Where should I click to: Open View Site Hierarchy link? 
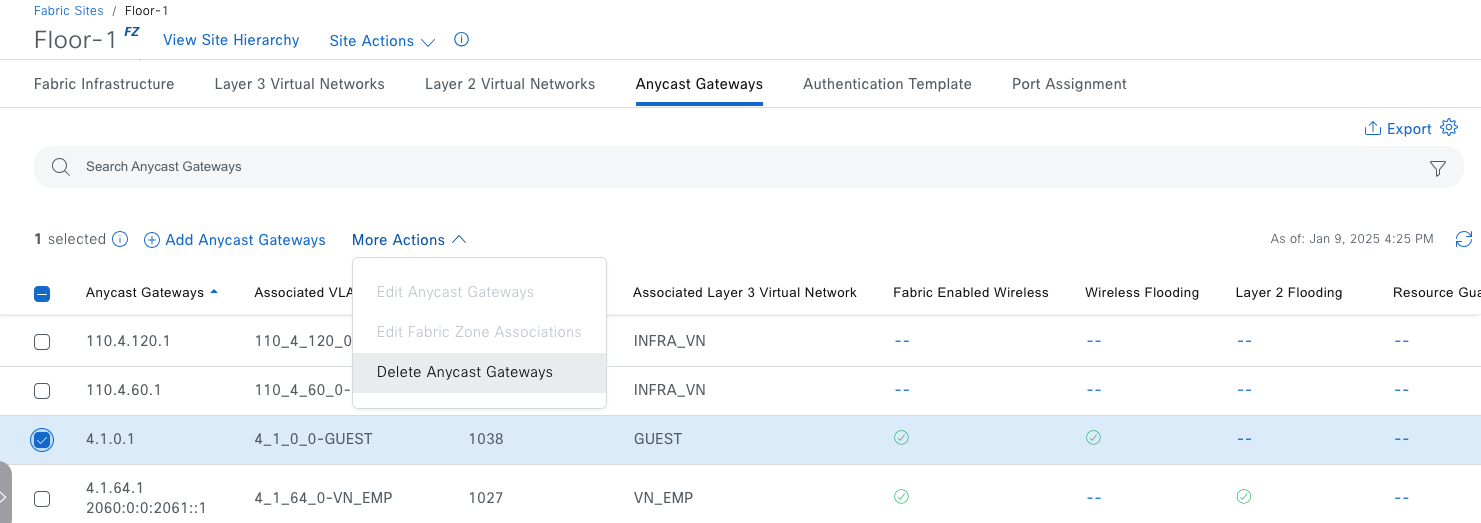coord(231,40)
